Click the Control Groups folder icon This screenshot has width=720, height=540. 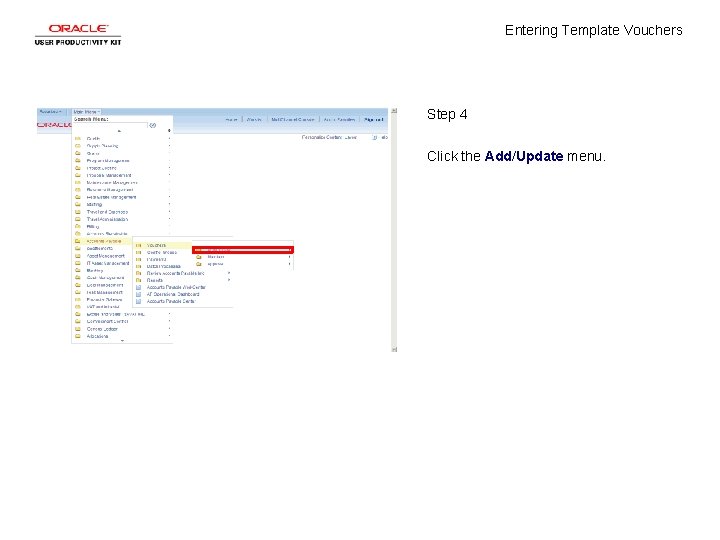click(x=138, y=253)
